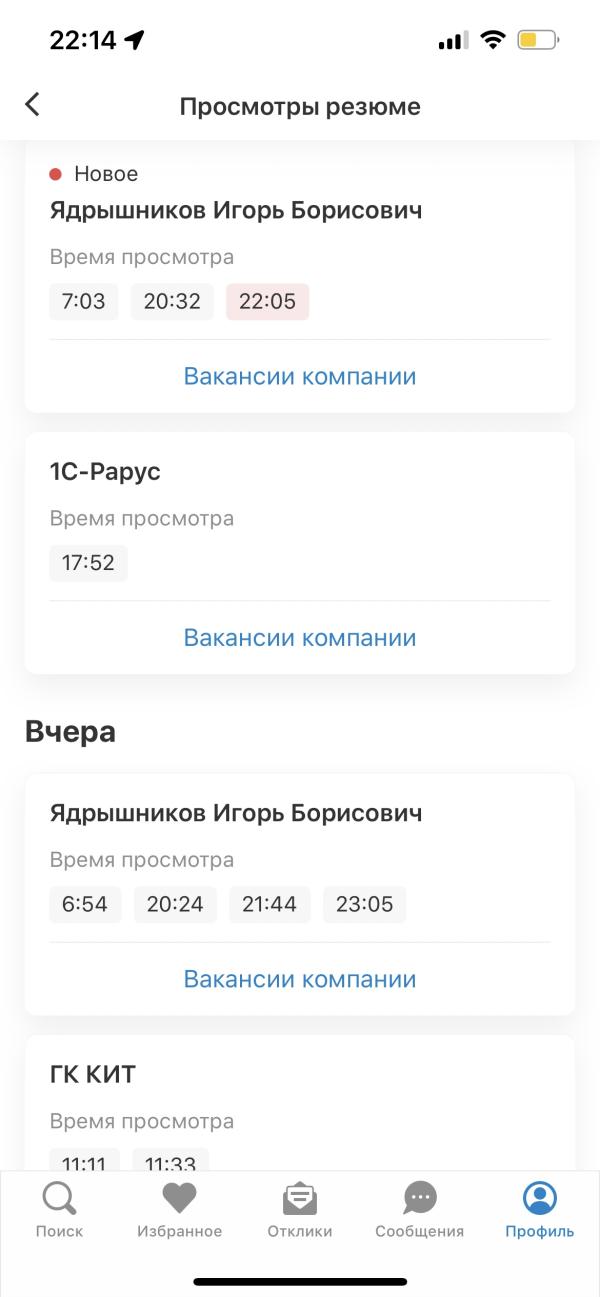The height and width of the screenshot is (1297, 600).
Task: Open Вакансии компании under 1С-Рарус
Action: (300, 637)
